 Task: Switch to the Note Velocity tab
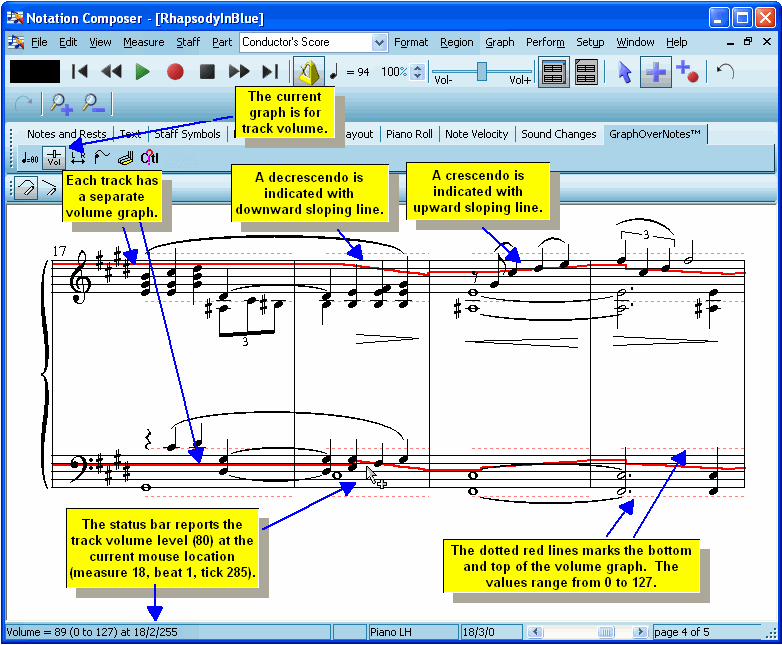click(476, 134)
